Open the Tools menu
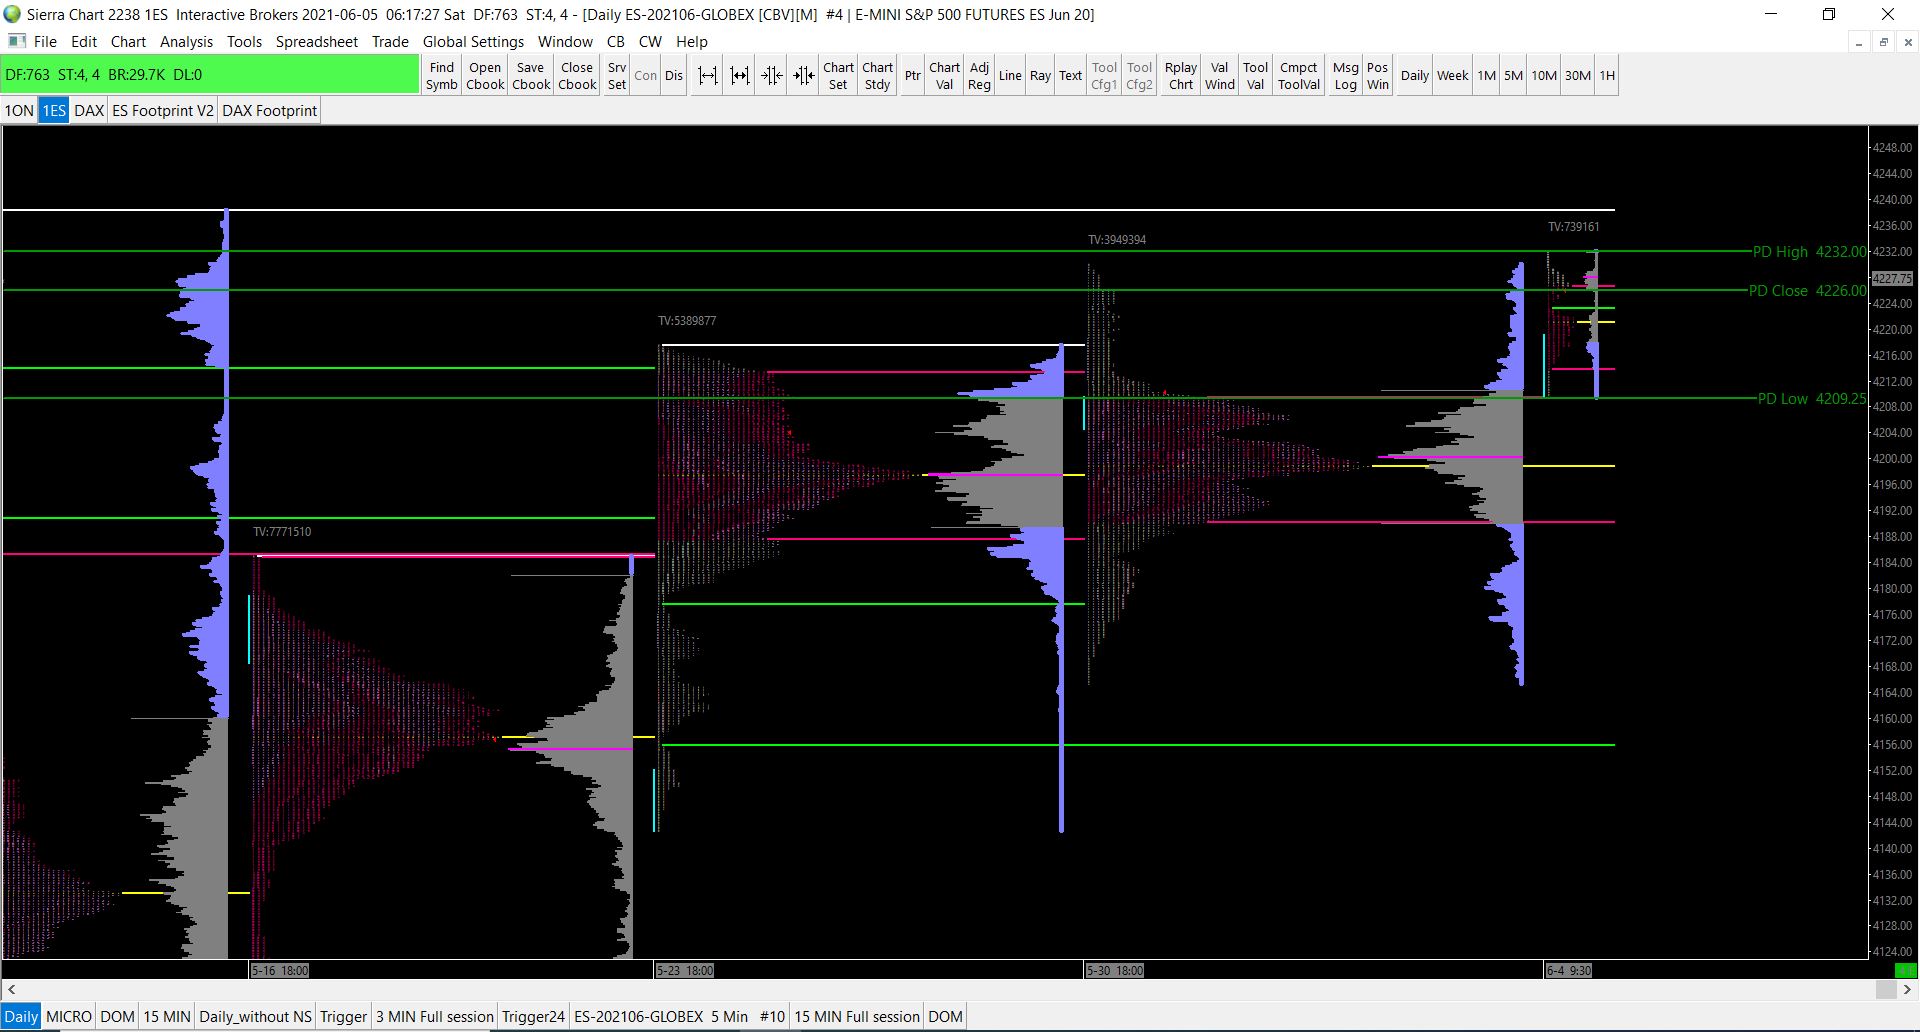Screen dimensions: 1920x1032 [x=244, y=42]
